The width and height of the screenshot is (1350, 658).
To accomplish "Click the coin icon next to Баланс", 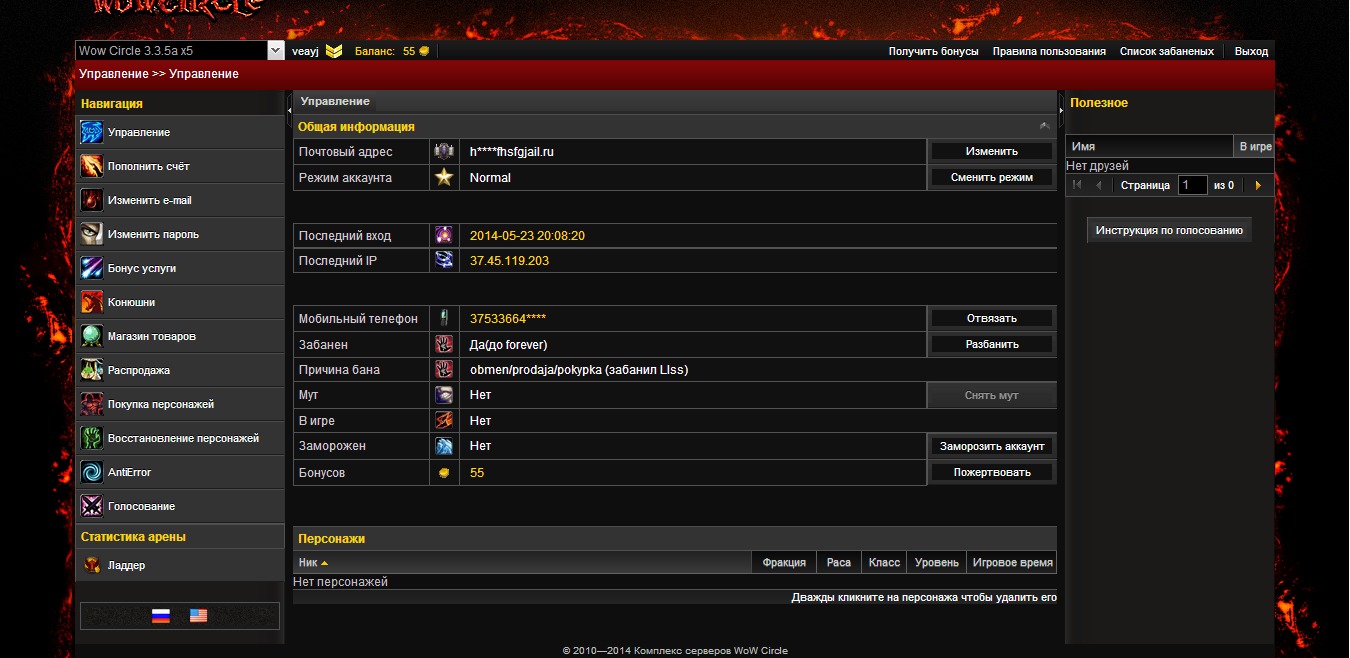I will coord(424,51).
